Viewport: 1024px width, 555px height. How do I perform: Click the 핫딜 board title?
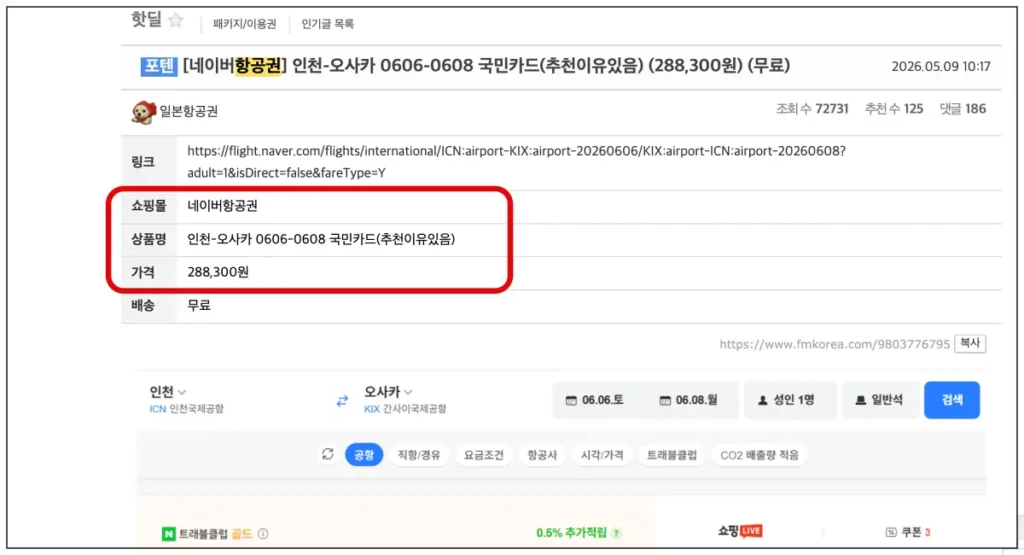pyautogui.click(x=146, y=20)
